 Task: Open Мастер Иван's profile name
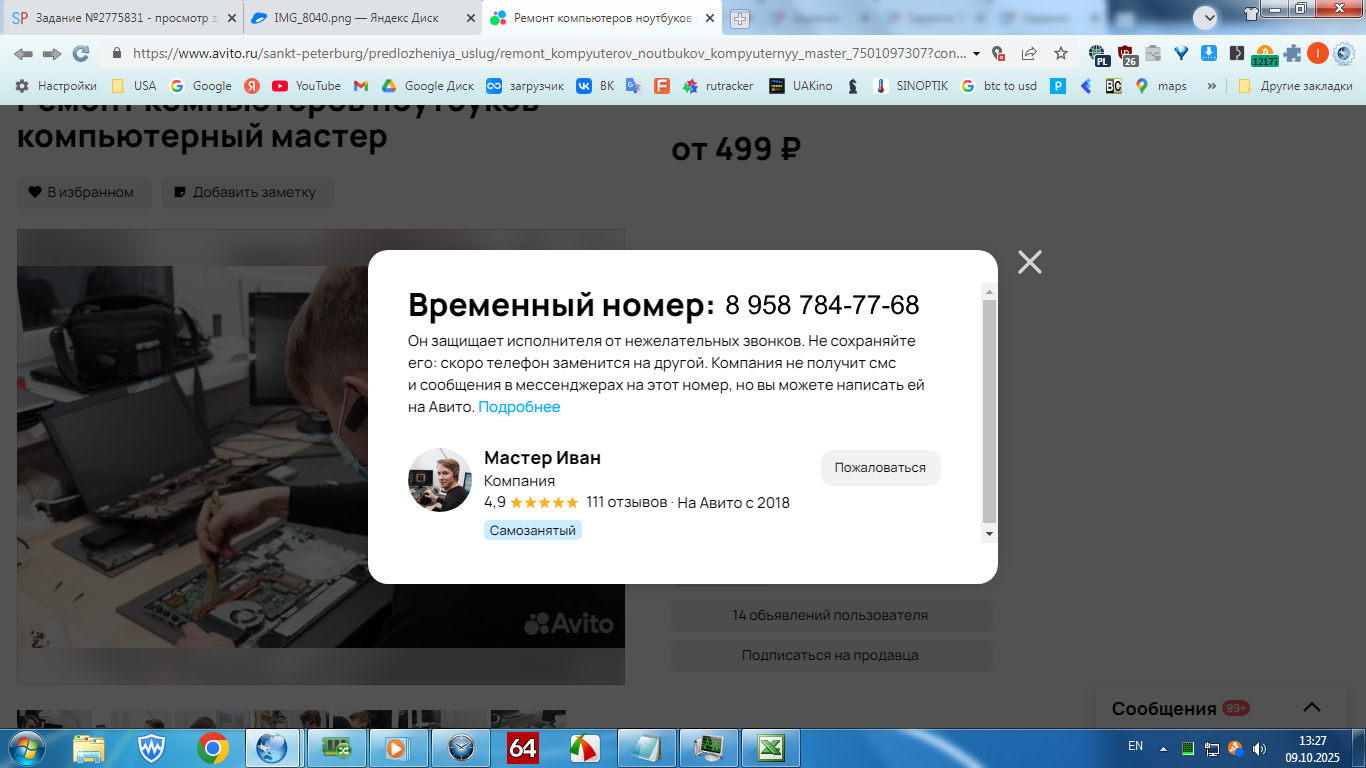(542, 458)
